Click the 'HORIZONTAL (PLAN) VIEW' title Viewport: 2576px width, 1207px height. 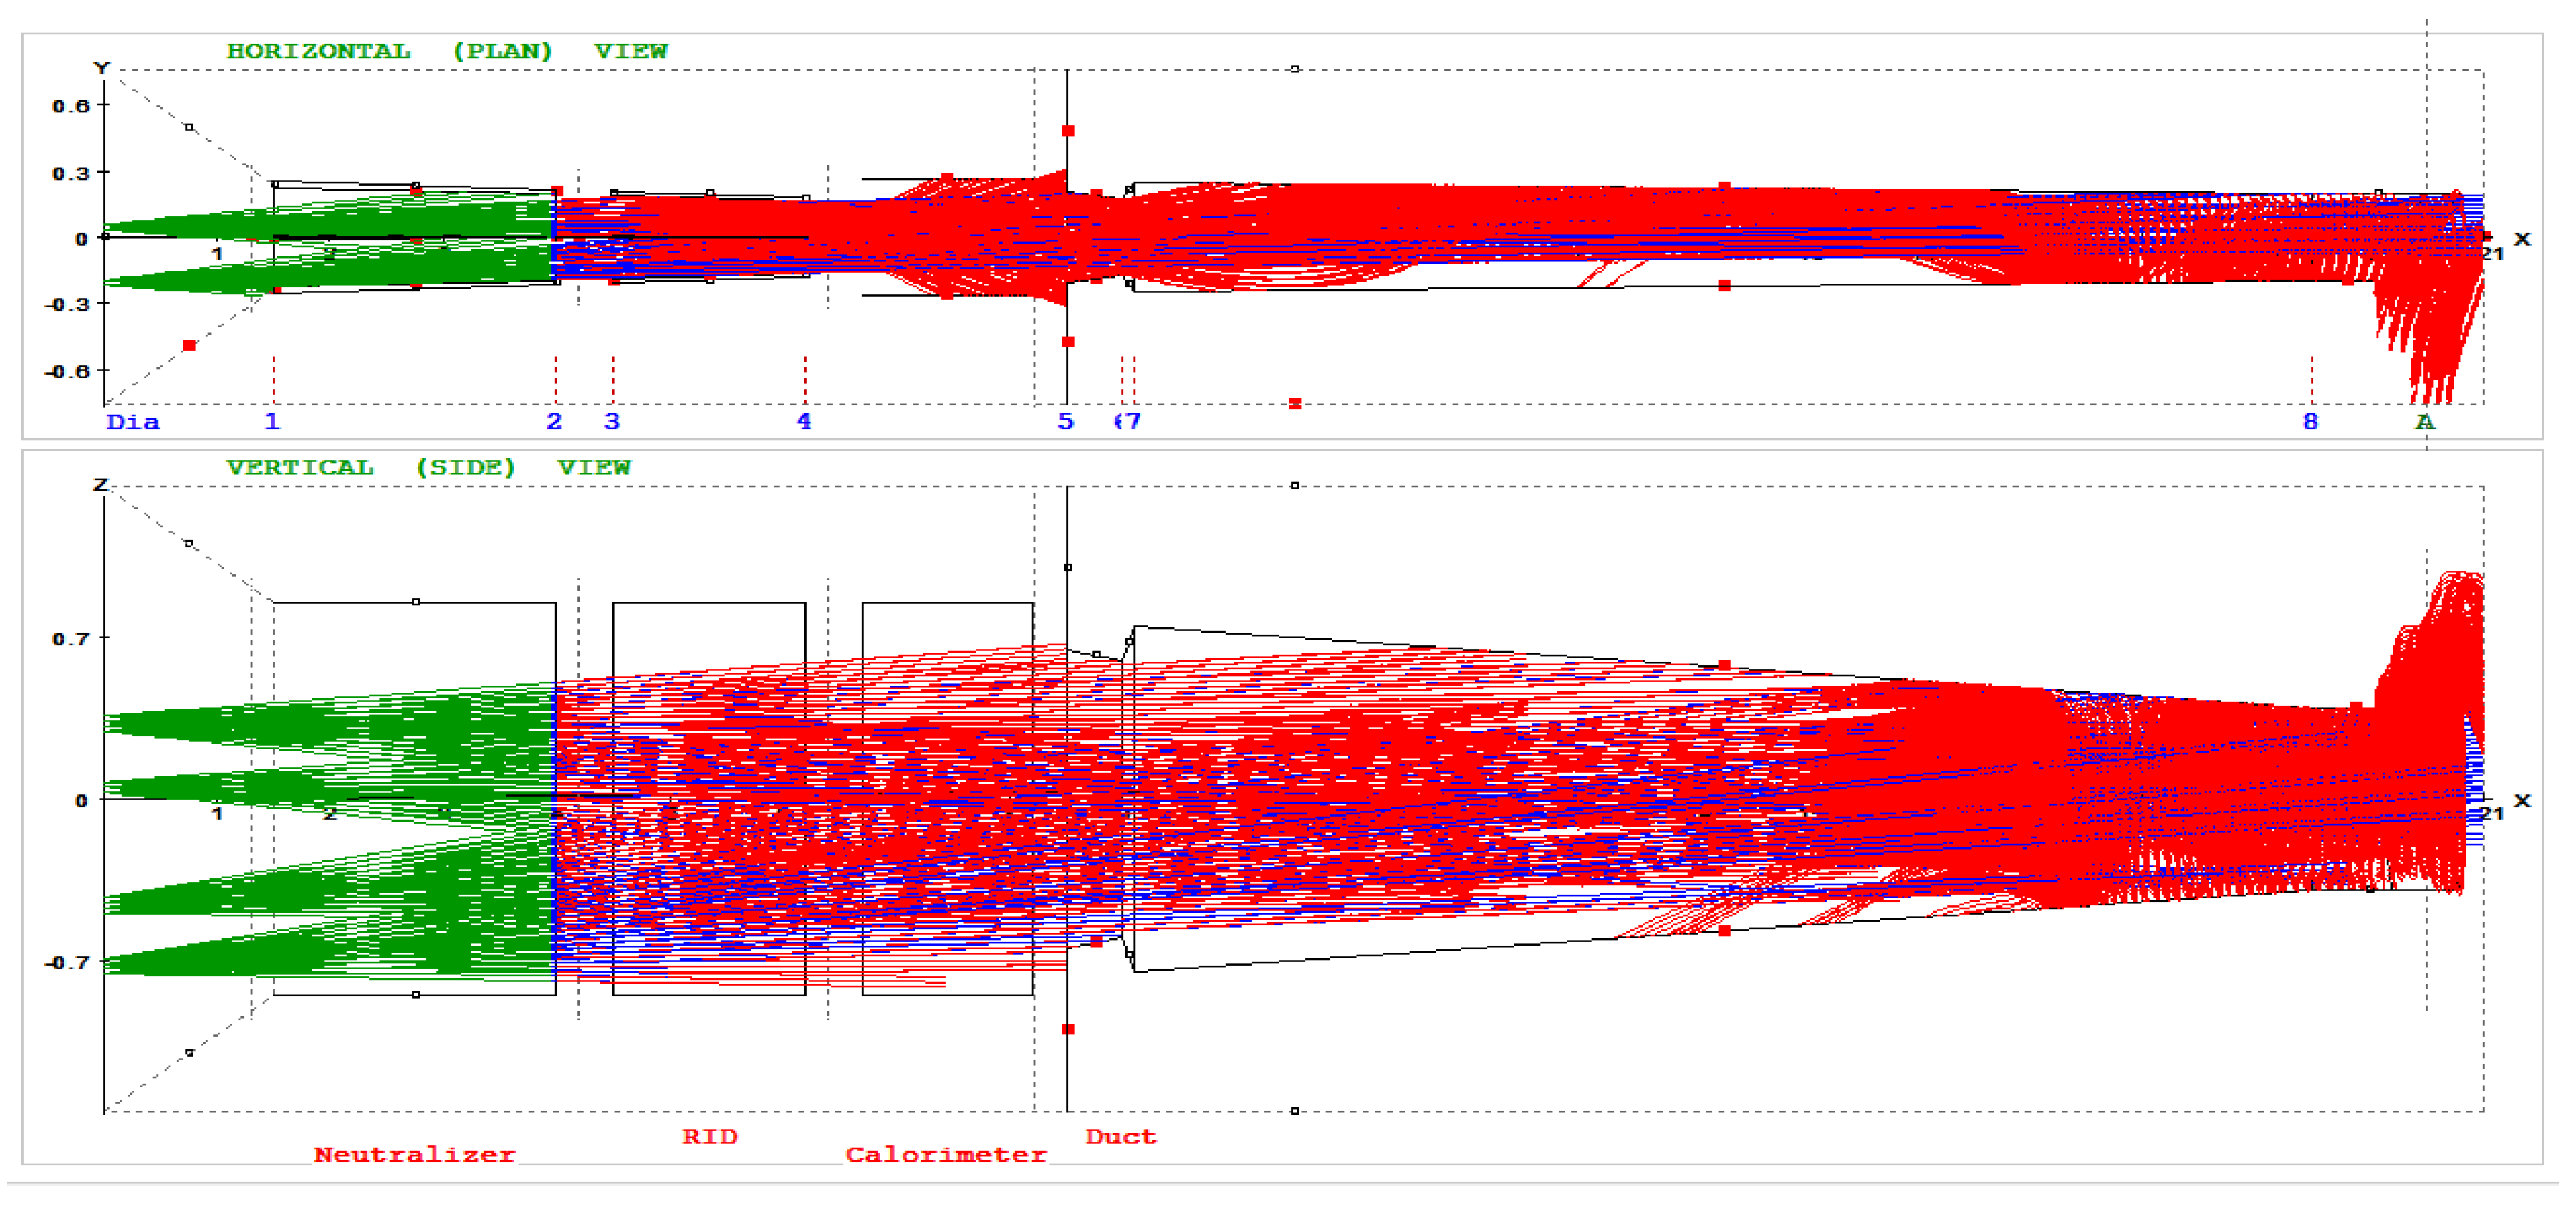pos(446,51)
